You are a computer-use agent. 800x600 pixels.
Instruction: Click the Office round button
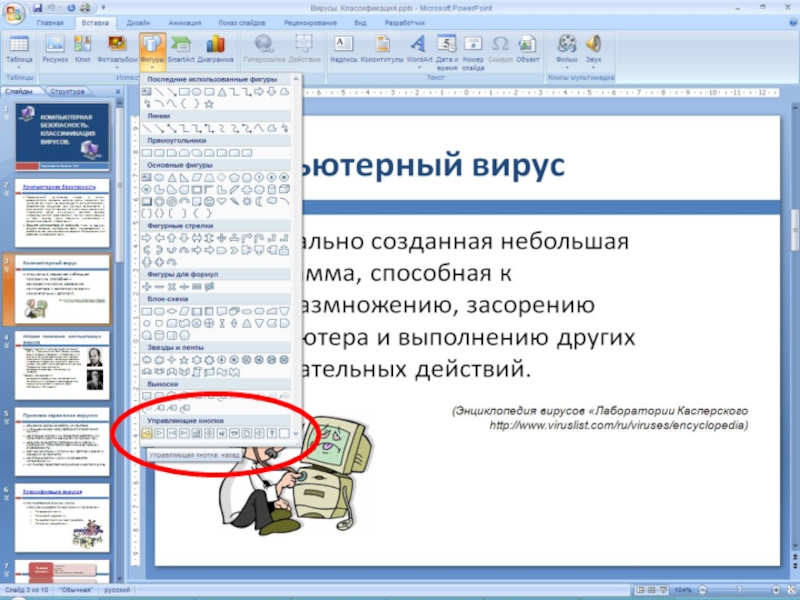[14, 13]
